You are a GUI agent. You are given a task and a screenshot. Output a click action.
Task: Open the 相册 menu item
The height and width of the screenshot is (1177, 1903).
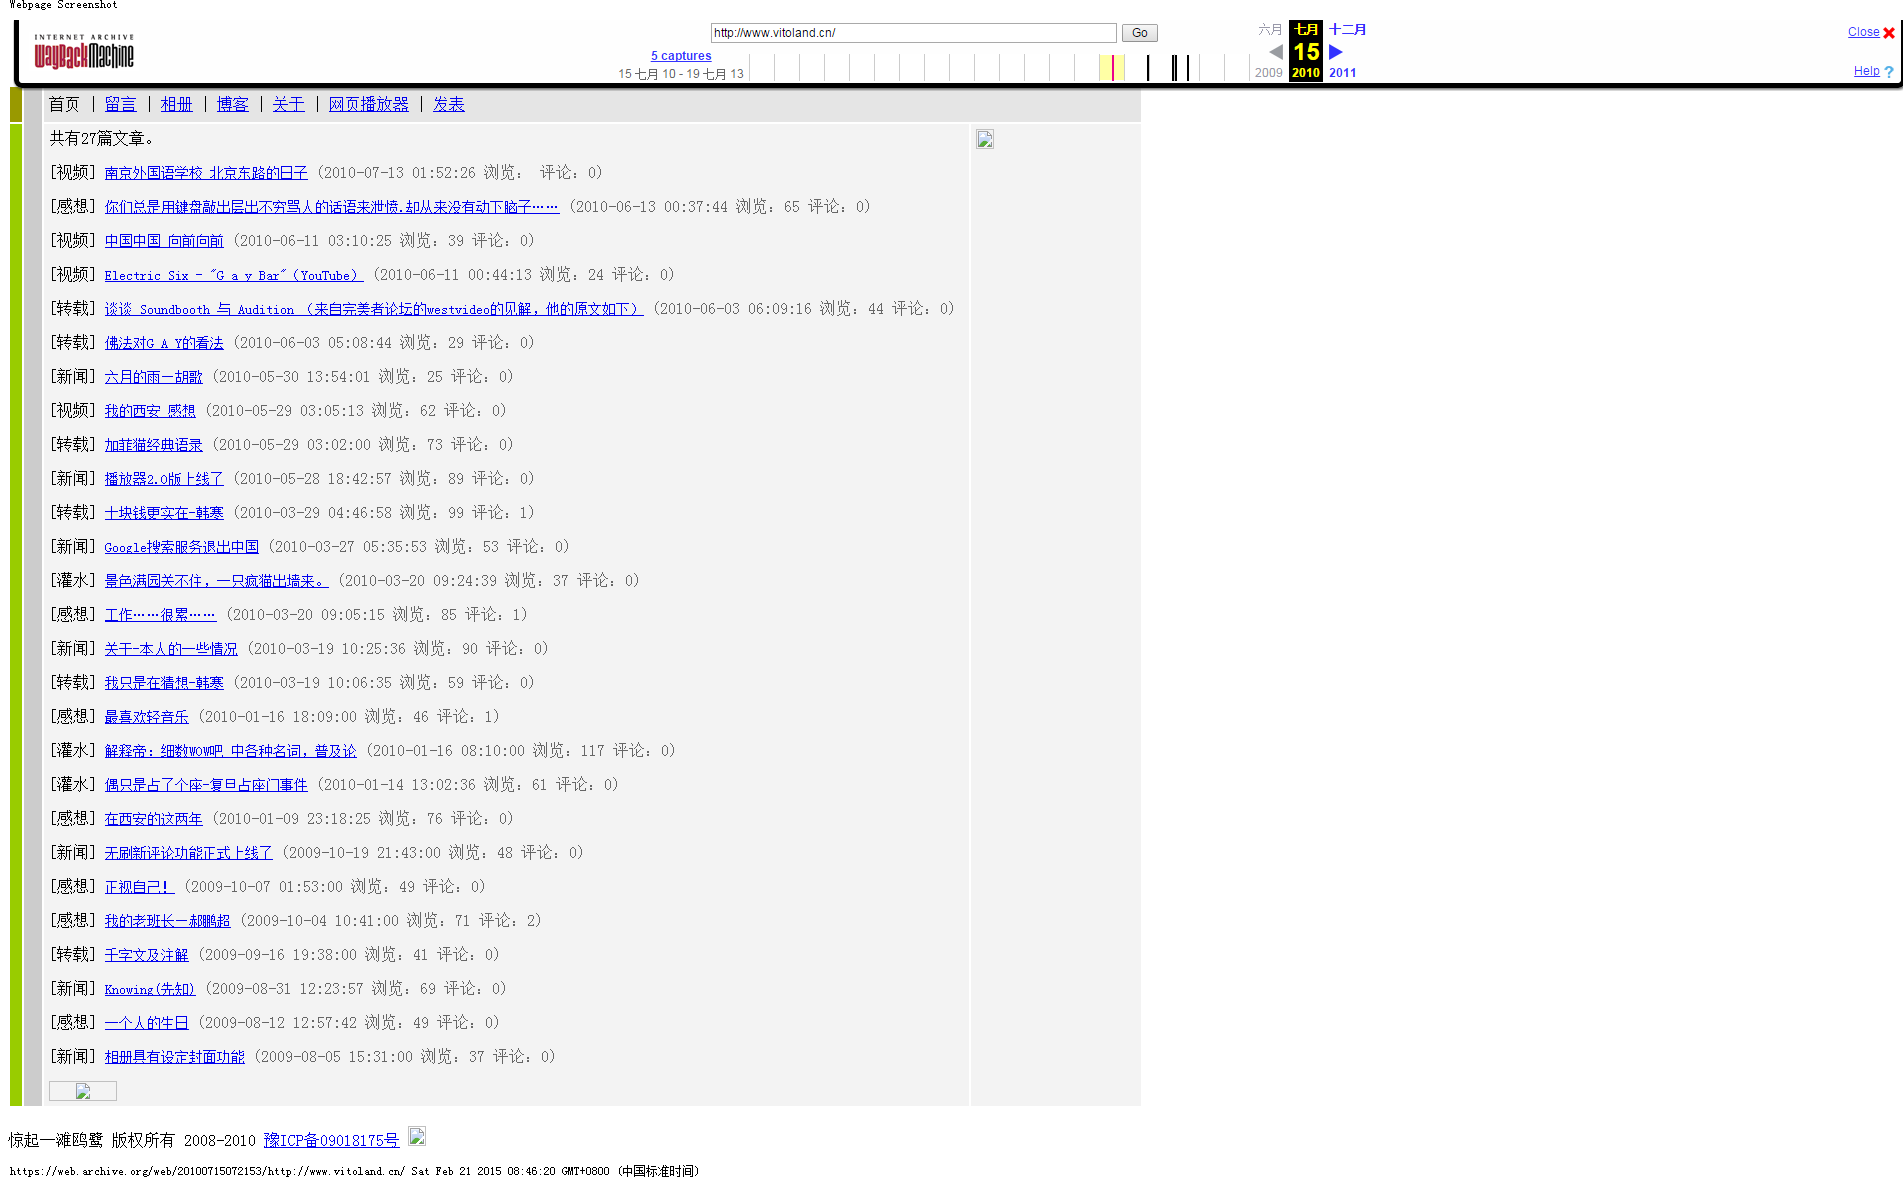coord(176,104)
